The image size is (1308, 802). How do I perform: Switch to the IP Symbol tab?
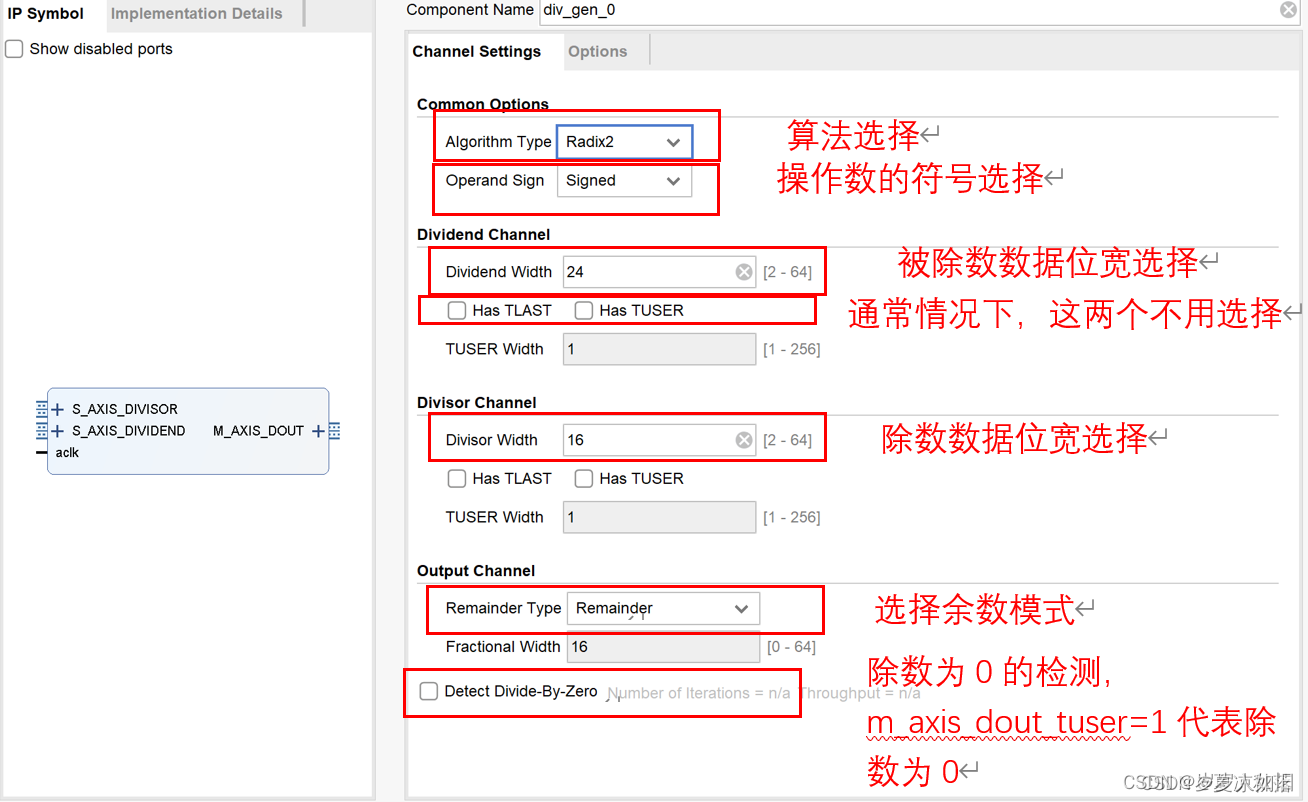pos(46,14)
